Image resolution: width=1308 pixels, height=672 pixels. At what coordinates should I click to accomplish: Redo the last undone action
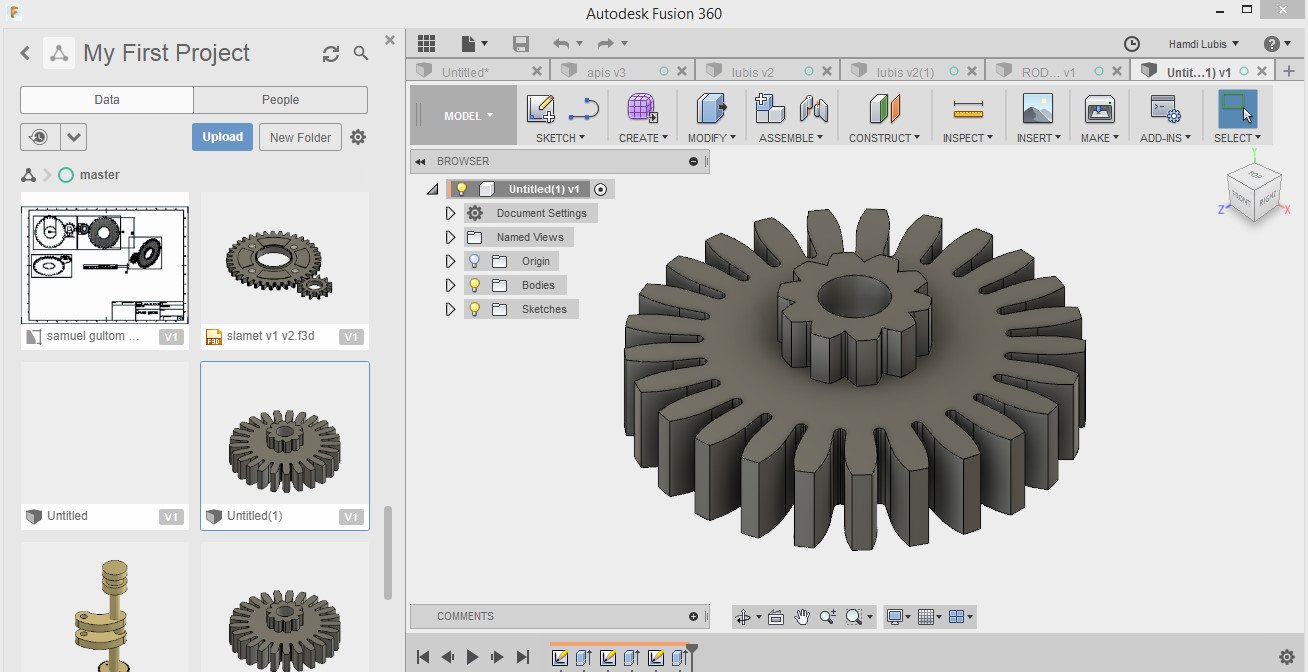pos(605,43)
